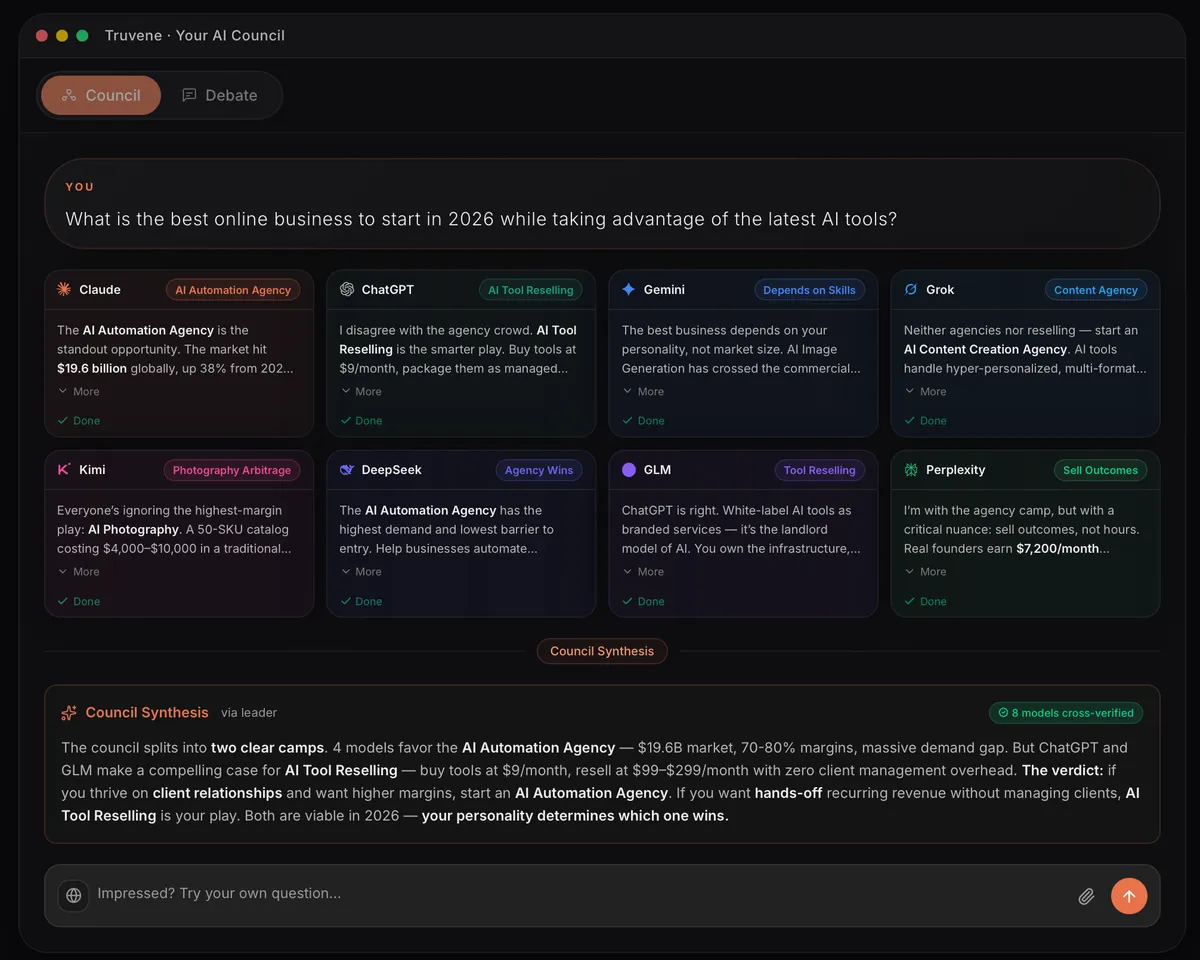Switch to the Council tab
Viewport: 1200px width, 960px height.
101,95
